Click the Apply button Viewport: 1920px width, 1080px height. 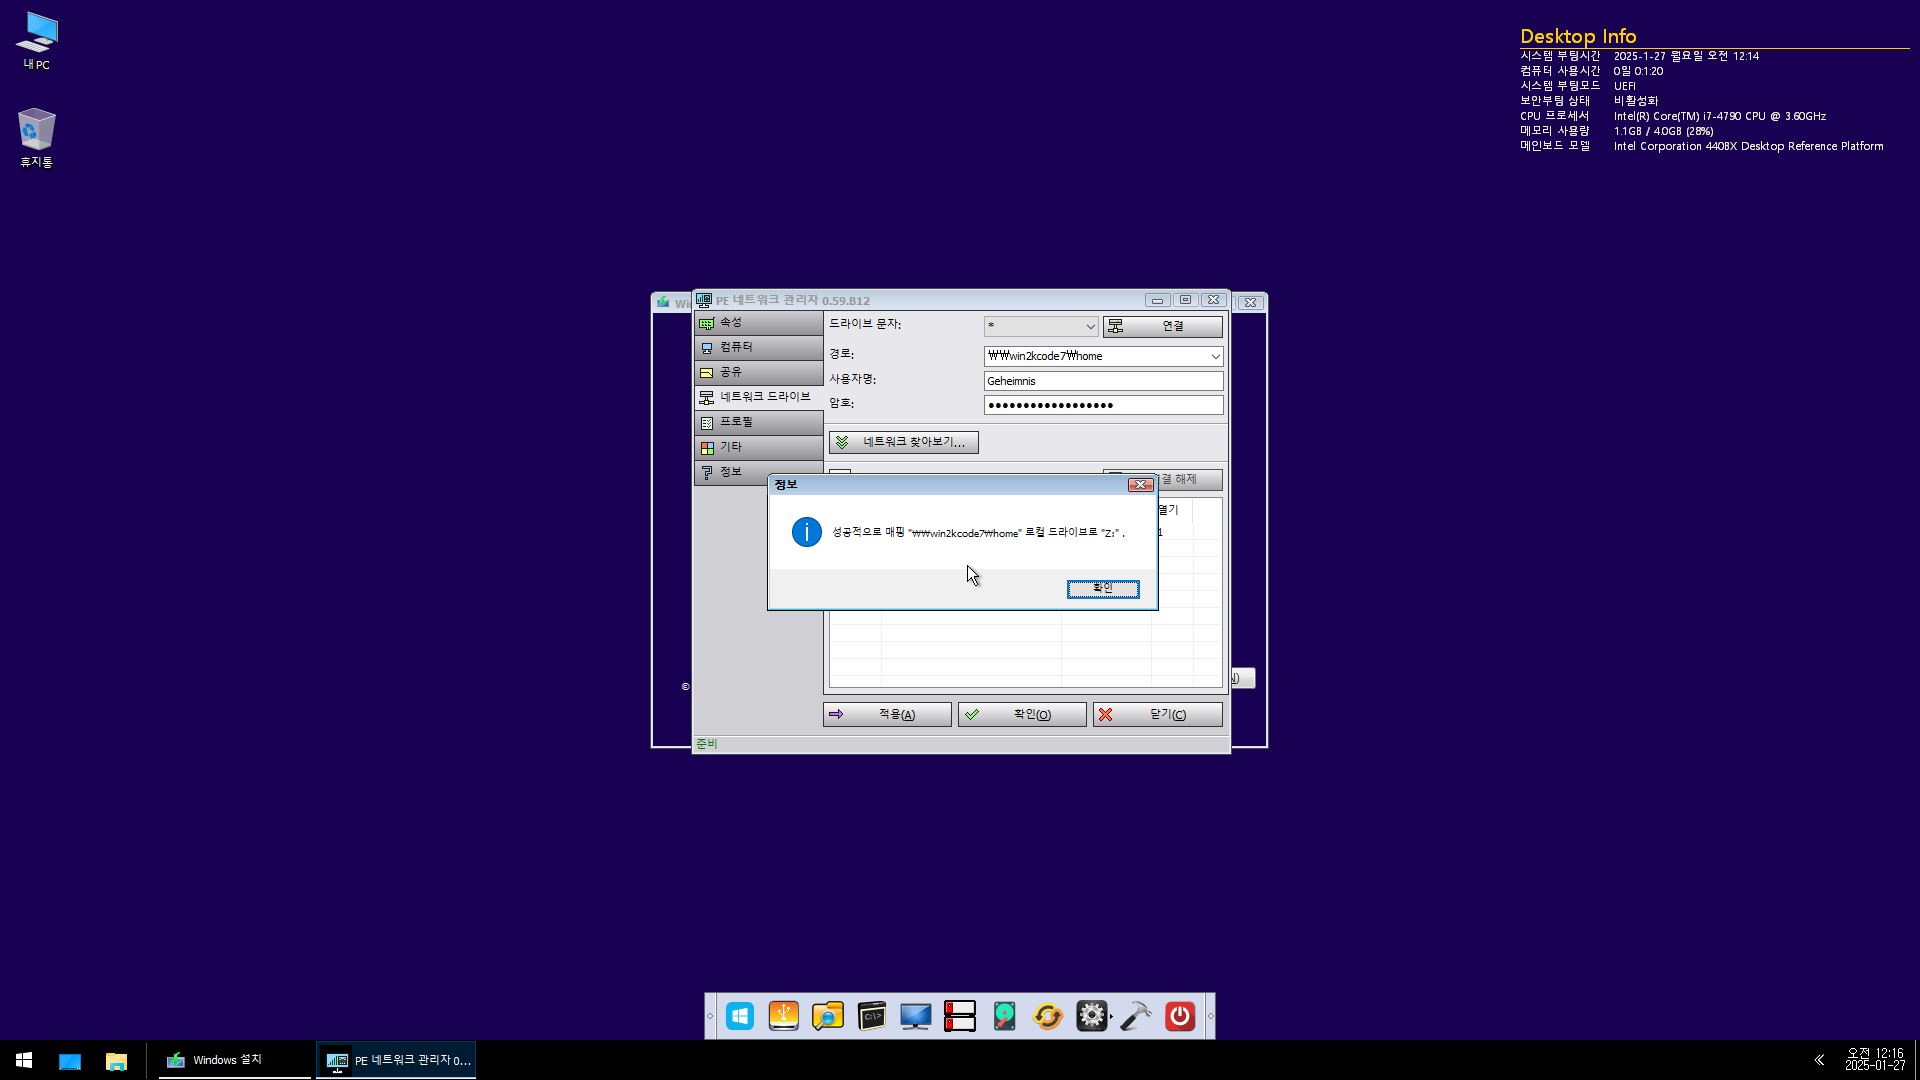point(887,715)
